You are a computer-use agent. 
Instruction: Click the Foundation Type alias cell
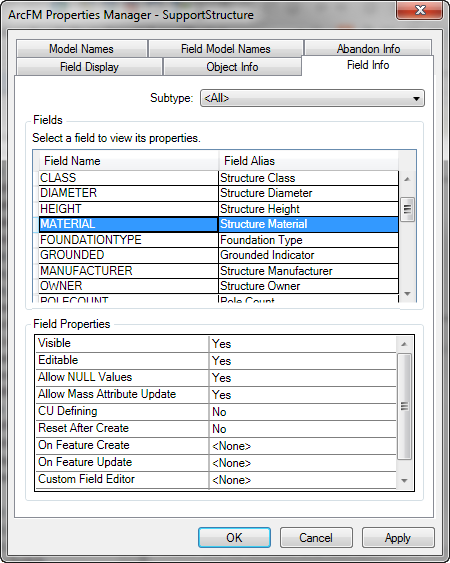tap(308, 239)
